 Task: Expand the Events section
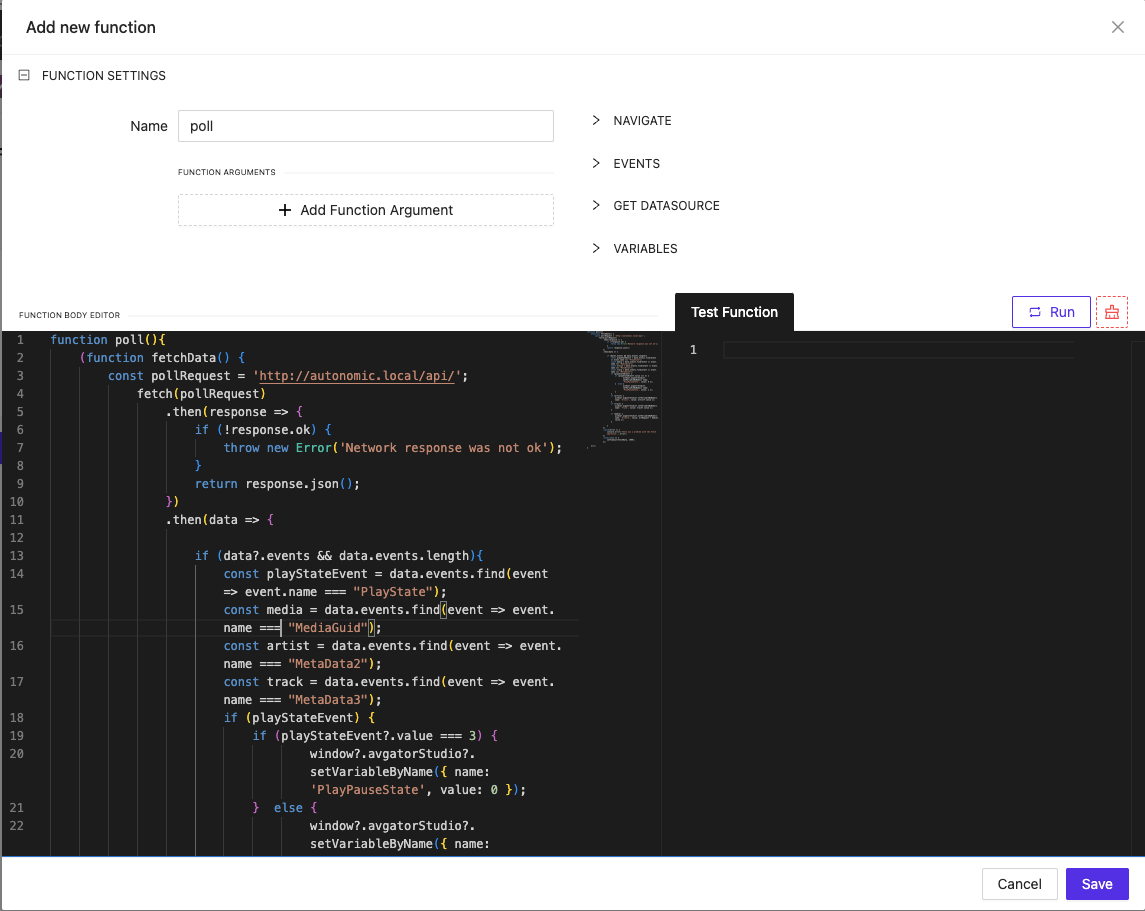tap(636, 163)
